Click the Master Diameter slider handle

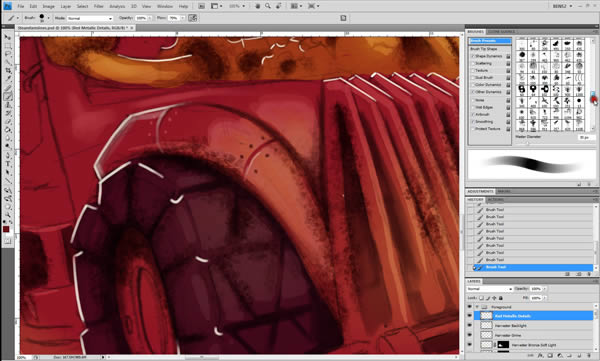(527, 143)
